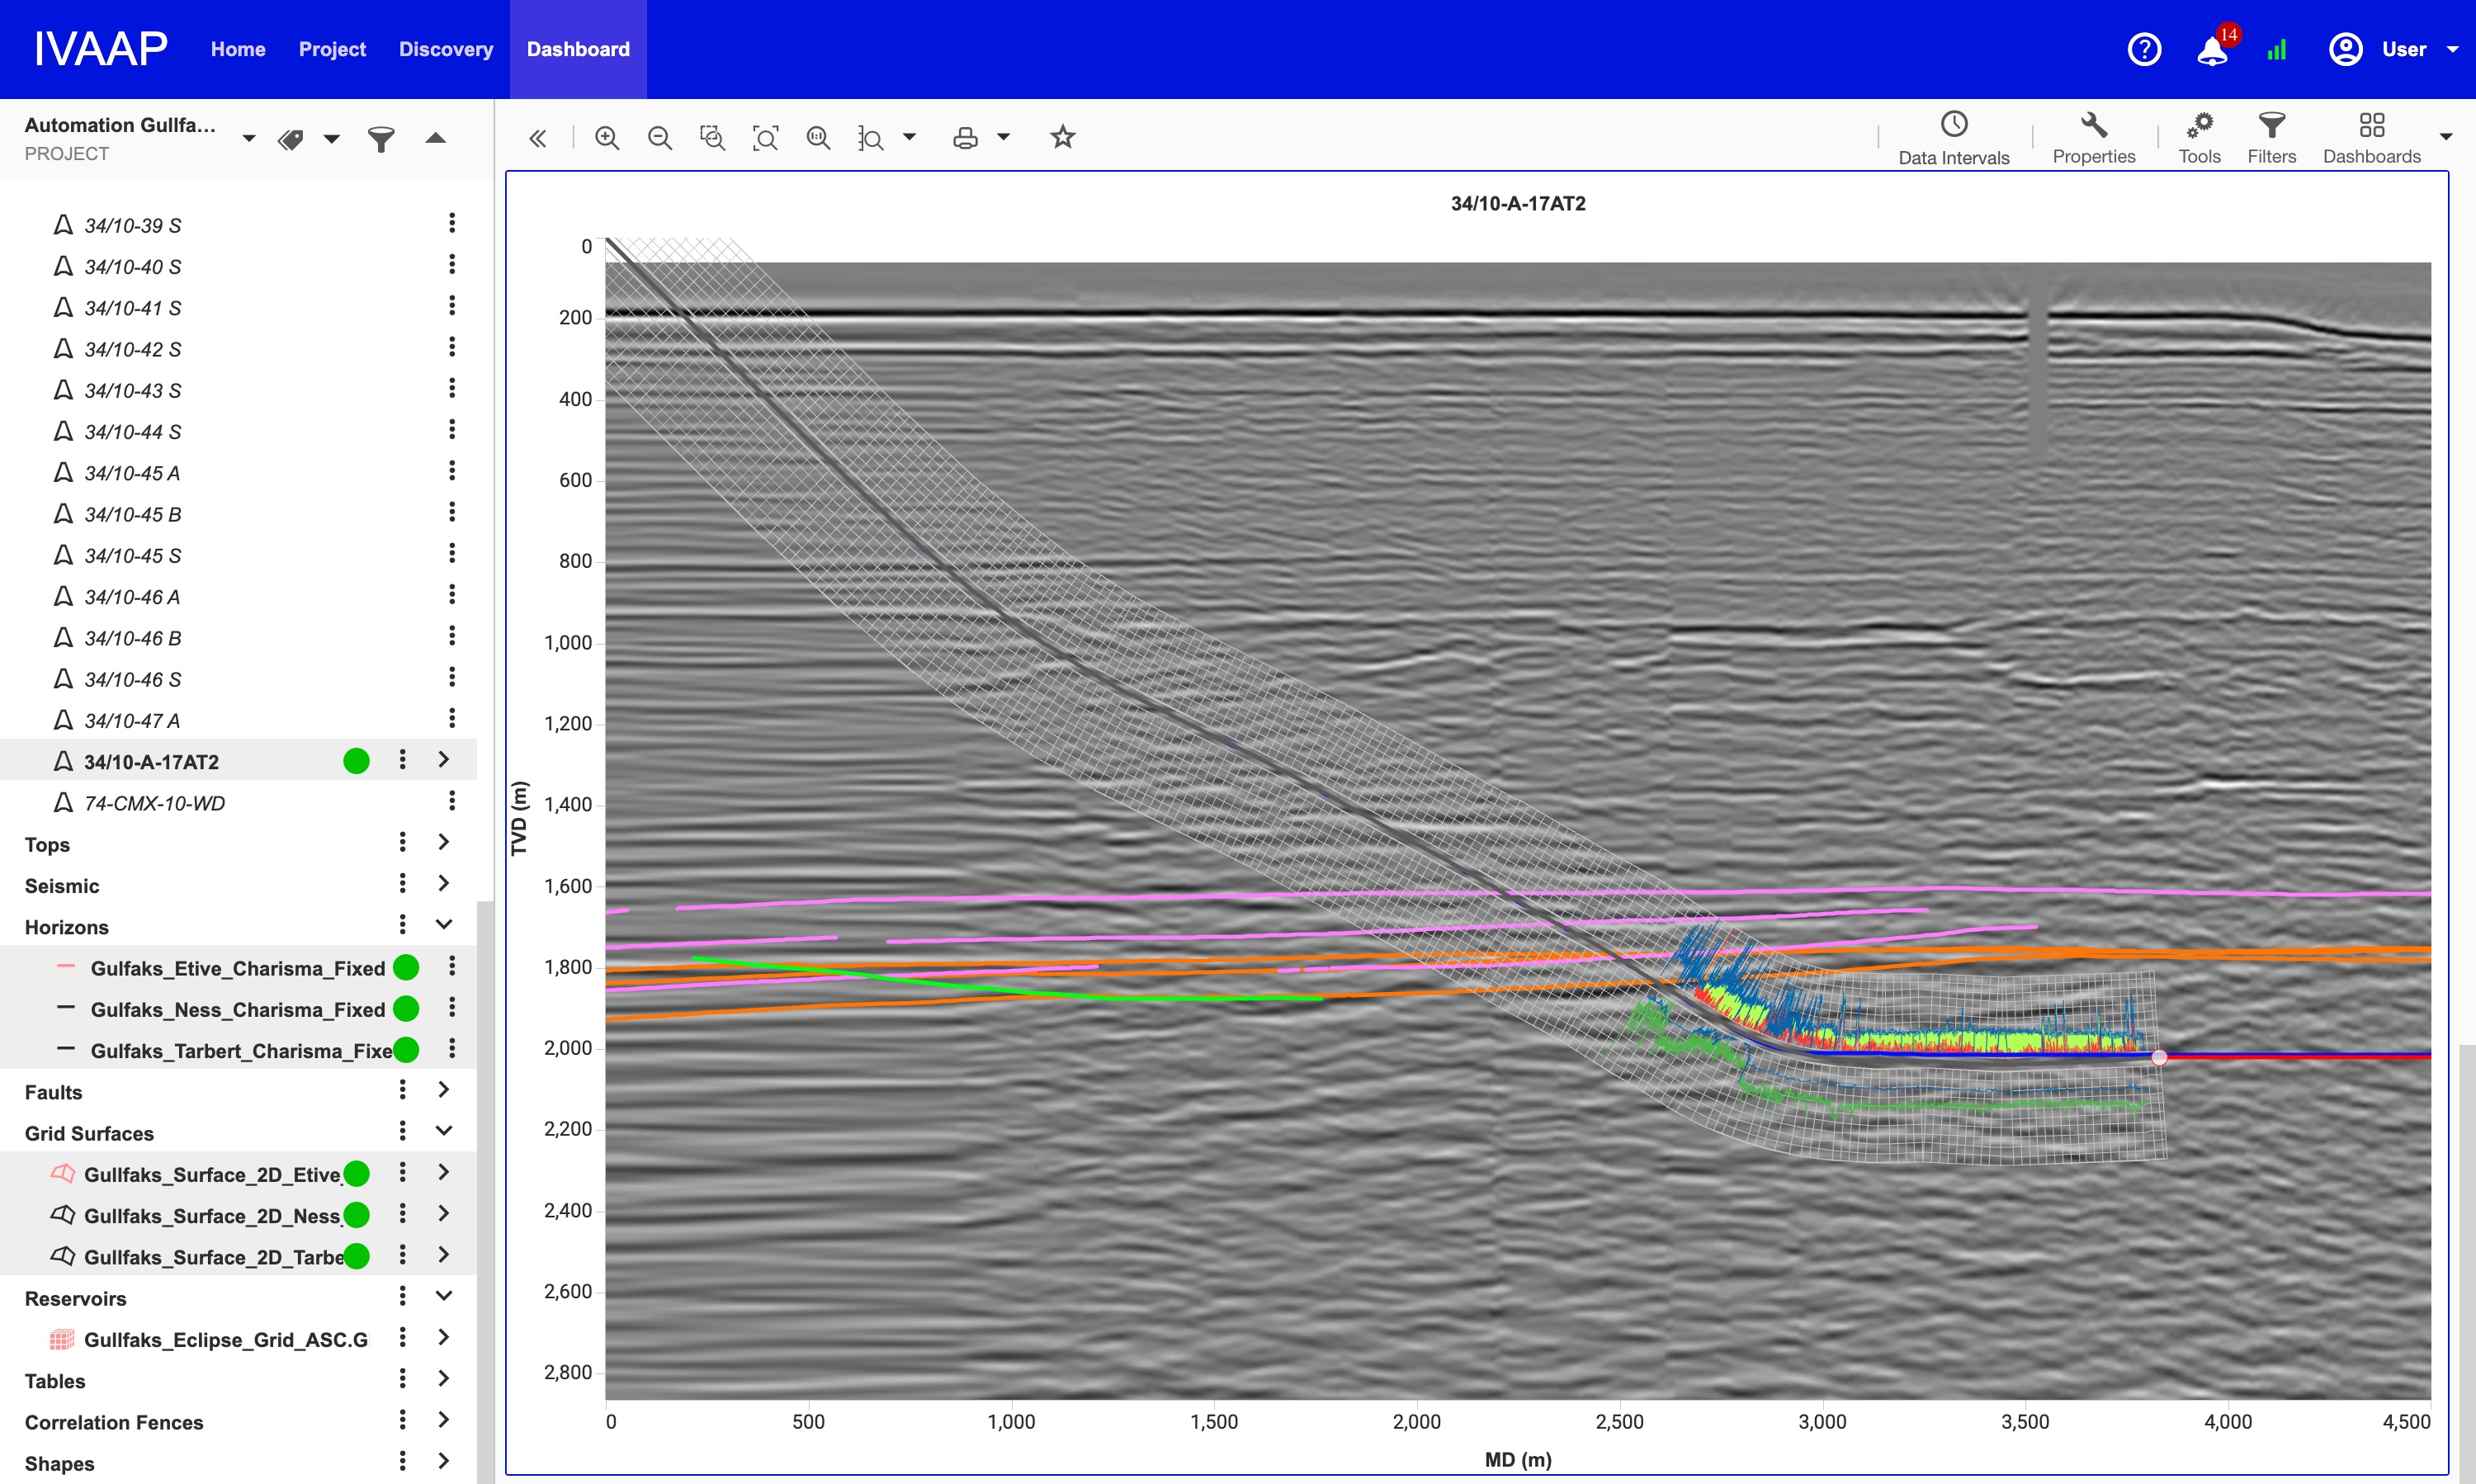Expand 34/10-A-17AT2 well chevron

pyautogui.click(x=444, y=759)
